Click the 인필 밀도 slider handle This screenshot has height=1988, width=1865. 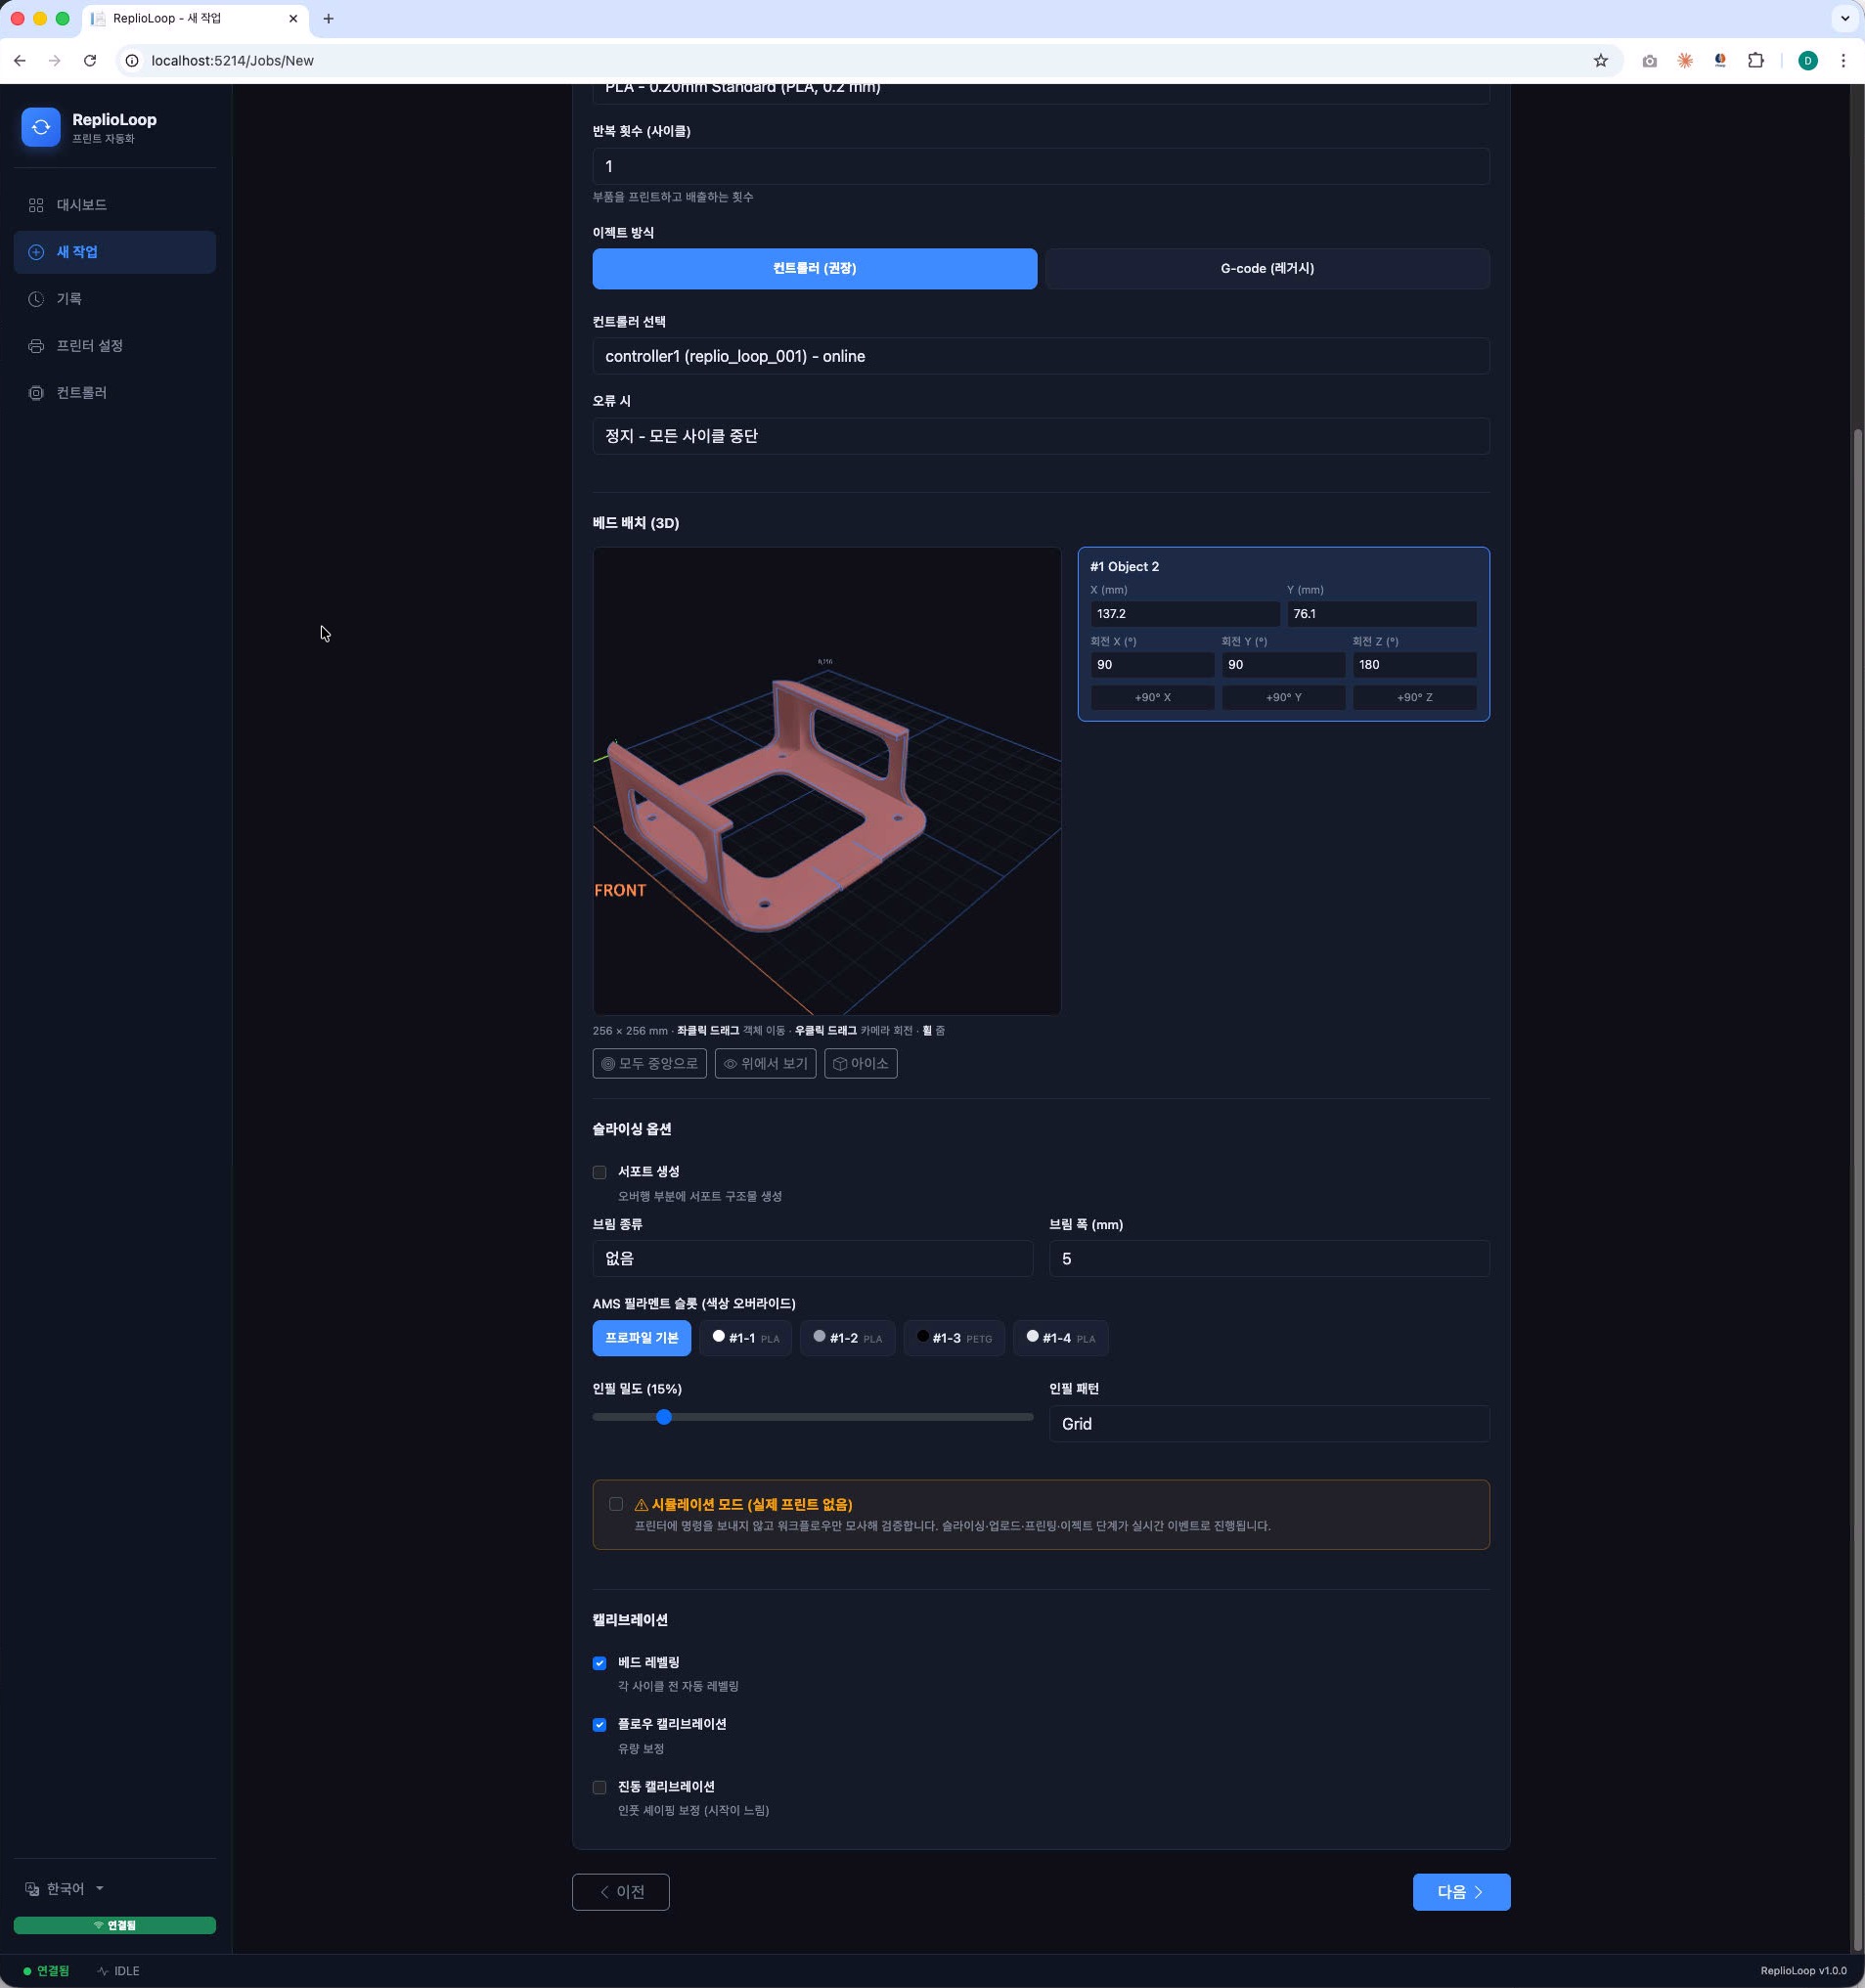coord(664,1417)
